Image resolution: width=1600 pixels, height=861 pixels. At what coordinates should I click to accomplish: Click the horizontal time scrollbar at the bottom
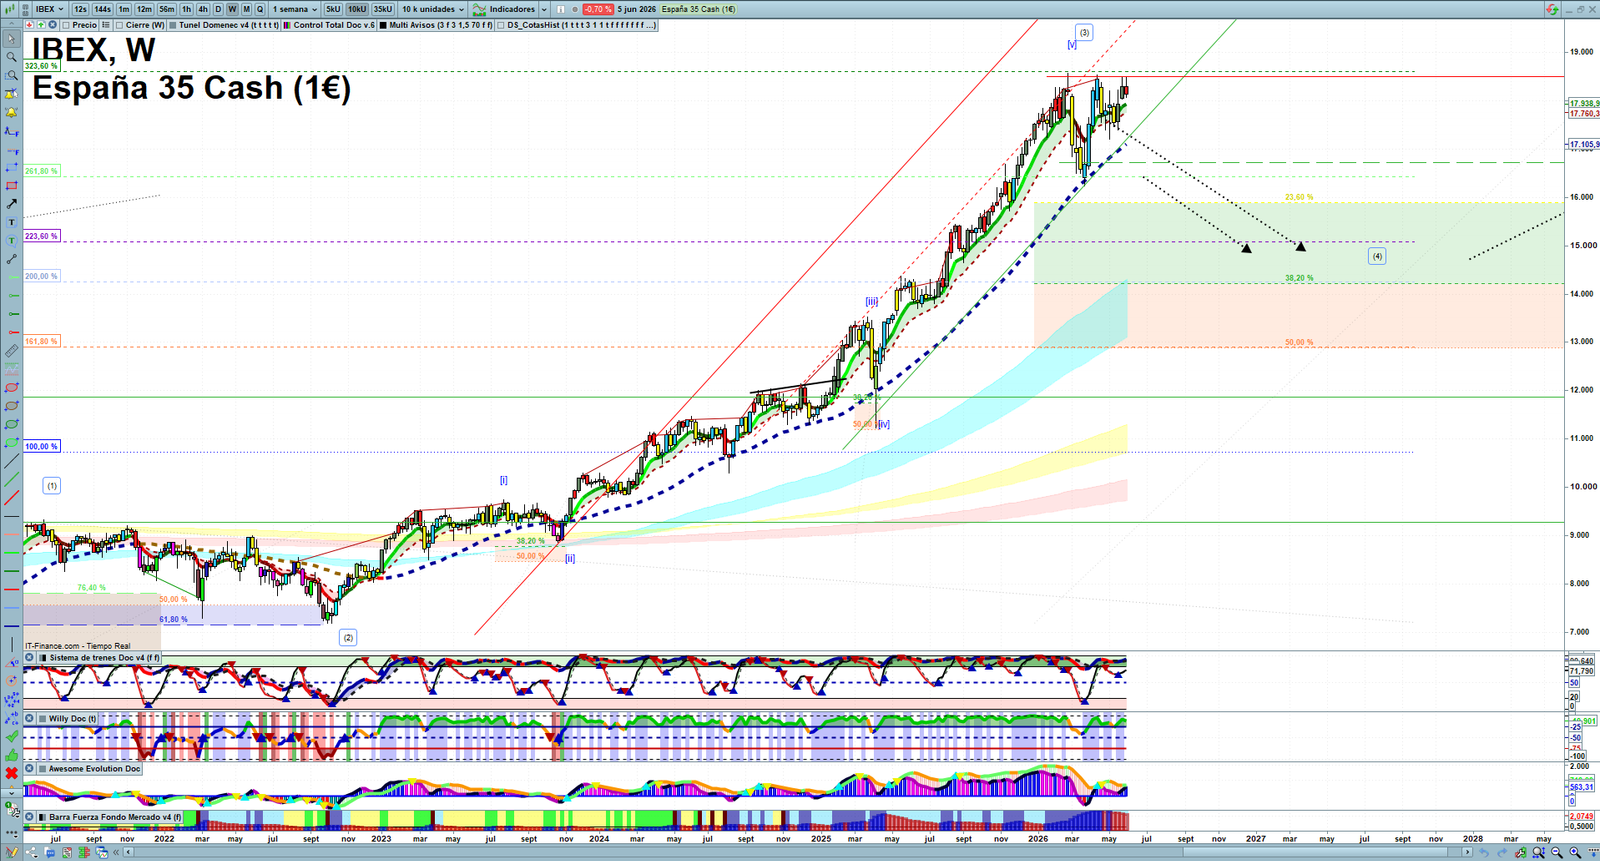(x=800, y=852)
